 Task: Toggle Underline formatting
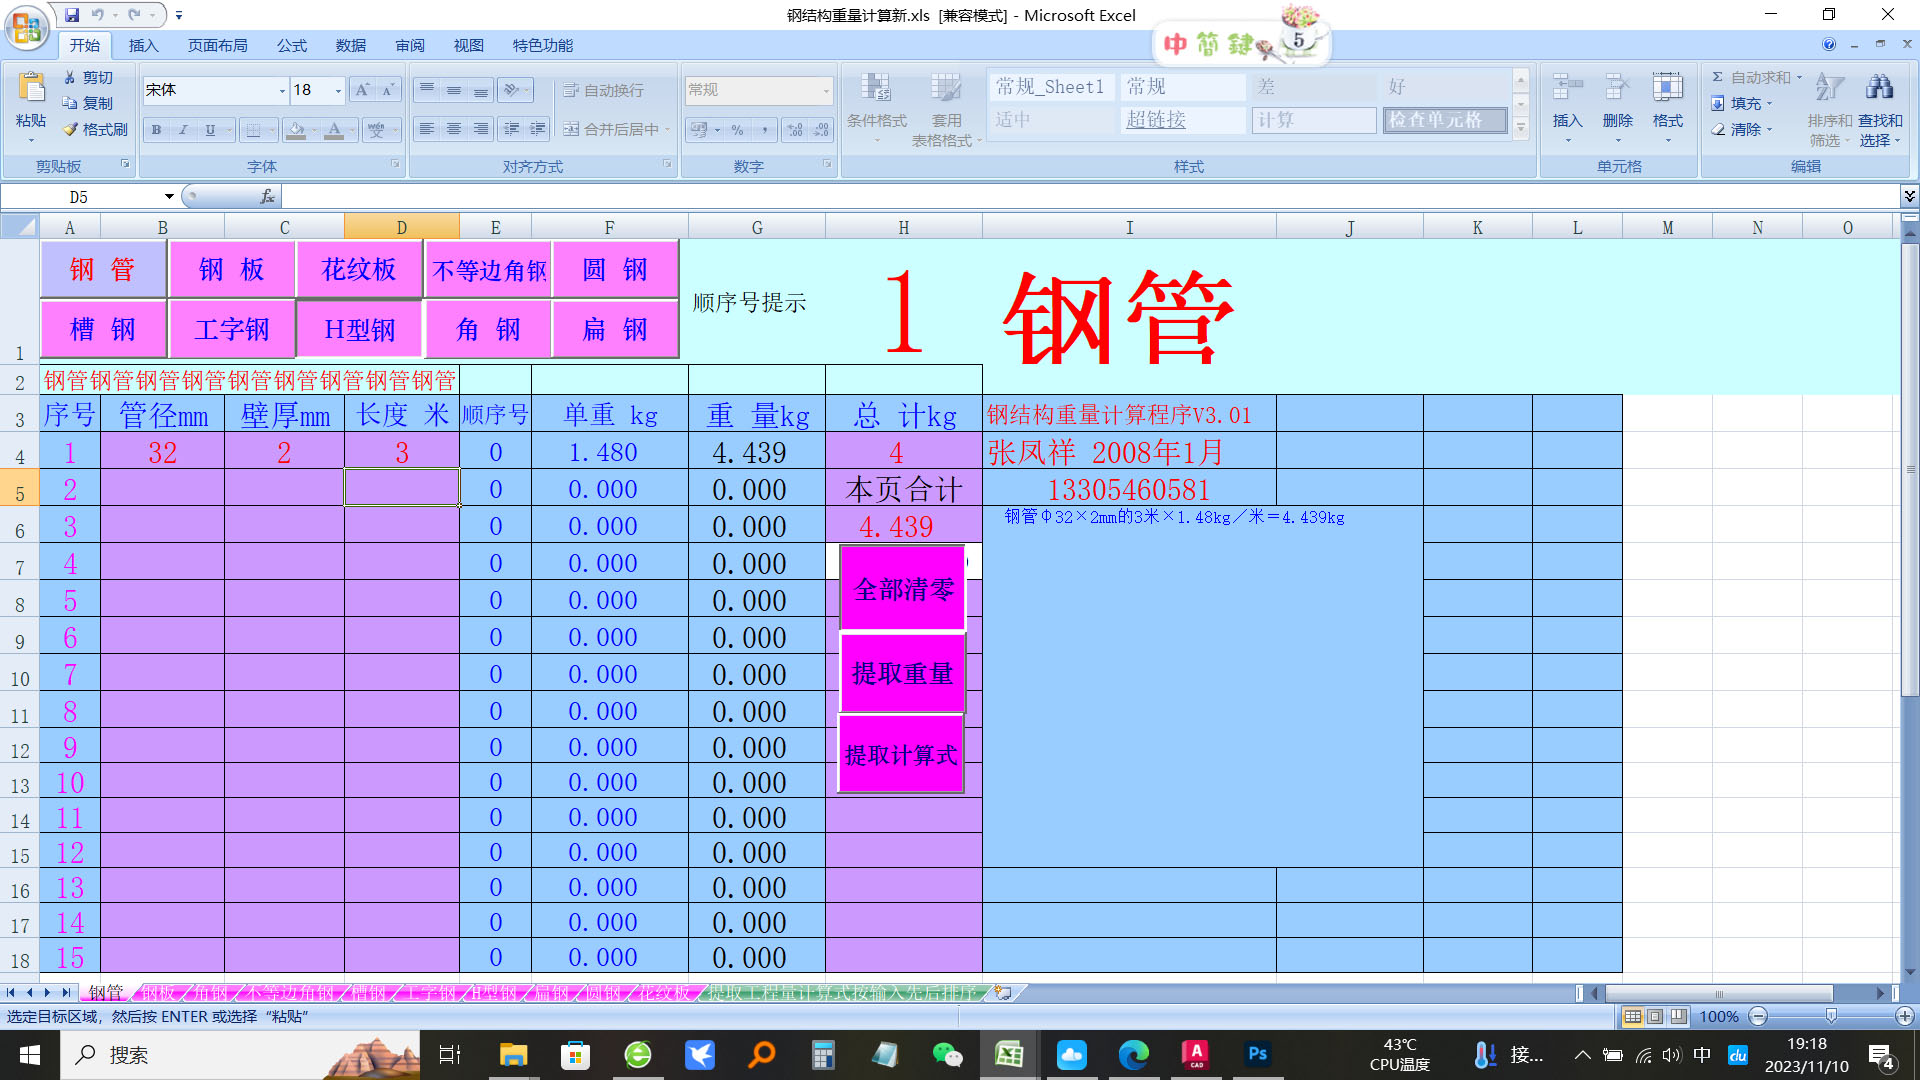210,130
